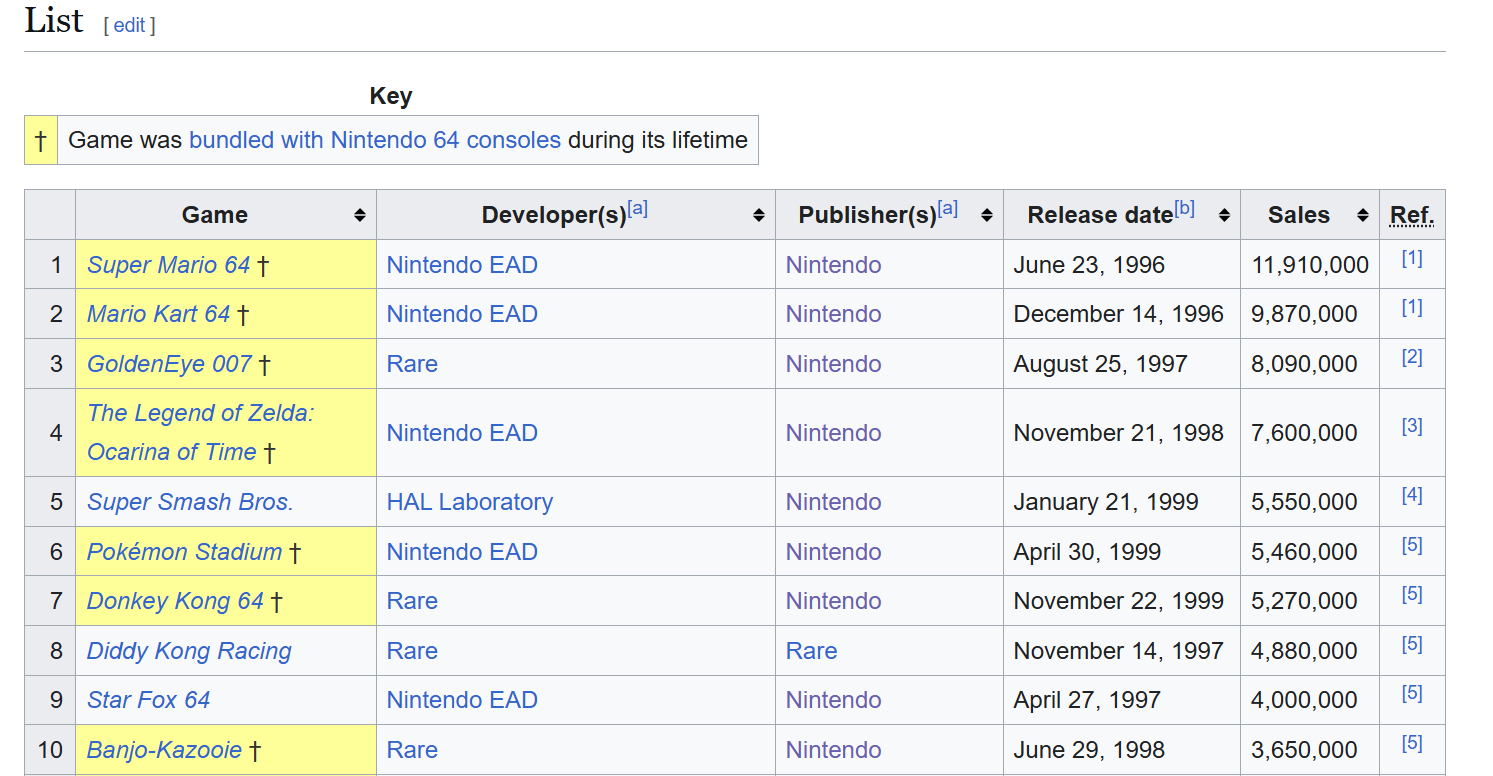This screenshot has width=1493, height=776.
Task: Go to the Super Smash Bros. game page
Action: (x=190, y=502)
